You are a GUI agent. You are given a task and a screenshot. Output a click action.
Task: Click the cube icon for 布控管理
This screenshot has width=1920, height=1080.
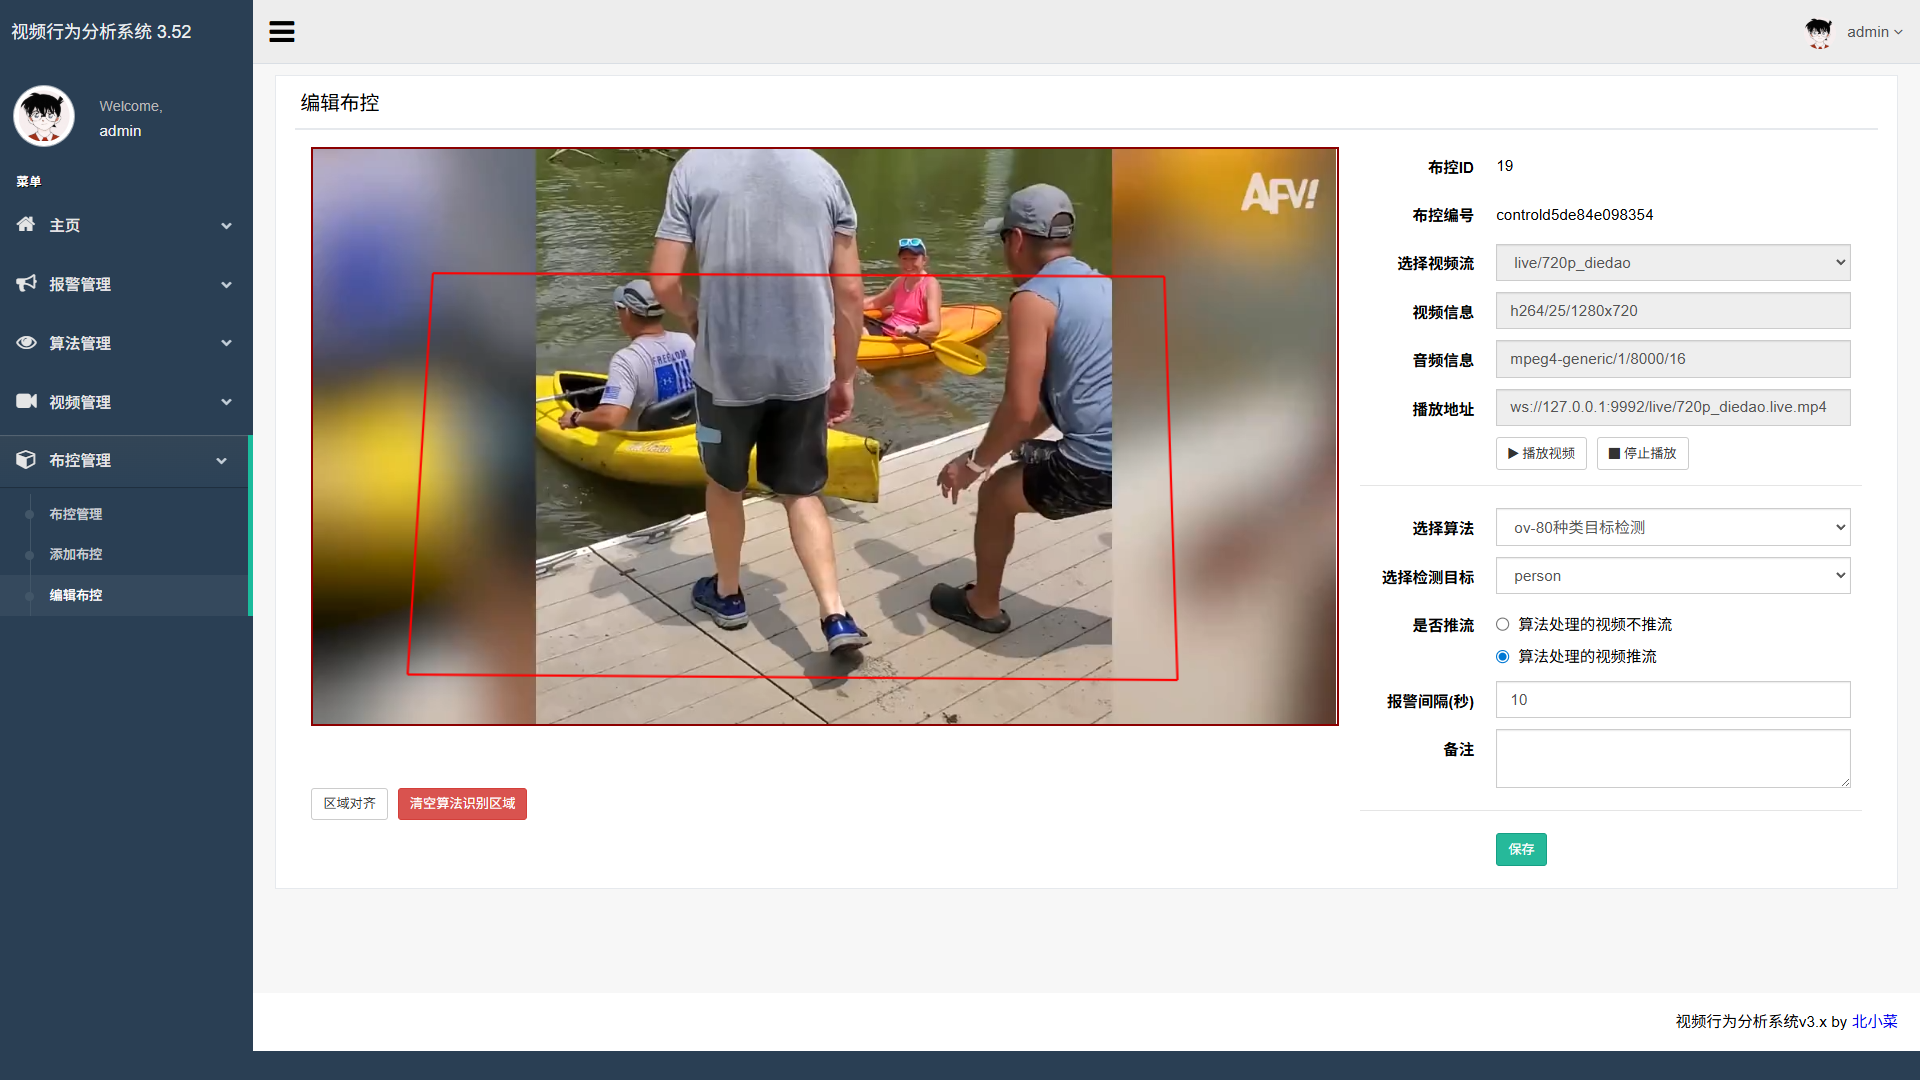26,460
